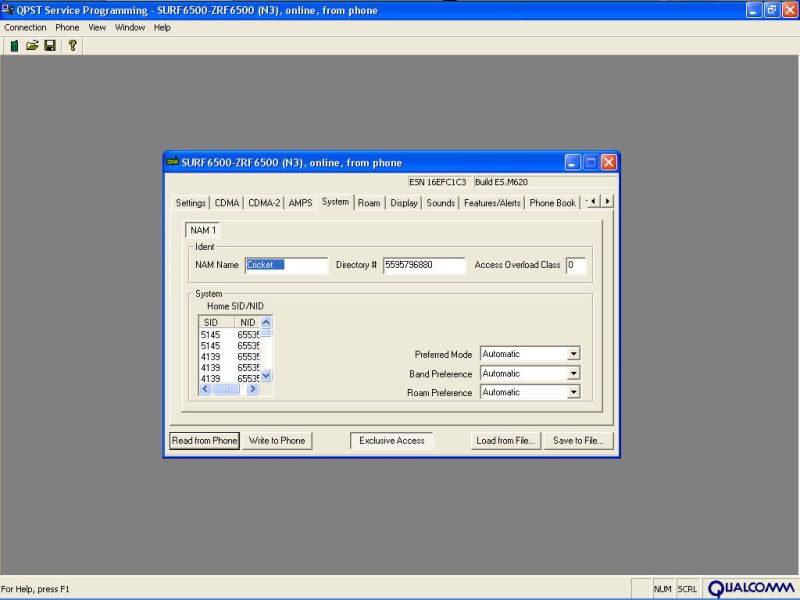Click the SID/NID horizontal scrollbar thumb
Viewport: 800px width, 600px height.
pyautogui.click(x=225, y=389)
